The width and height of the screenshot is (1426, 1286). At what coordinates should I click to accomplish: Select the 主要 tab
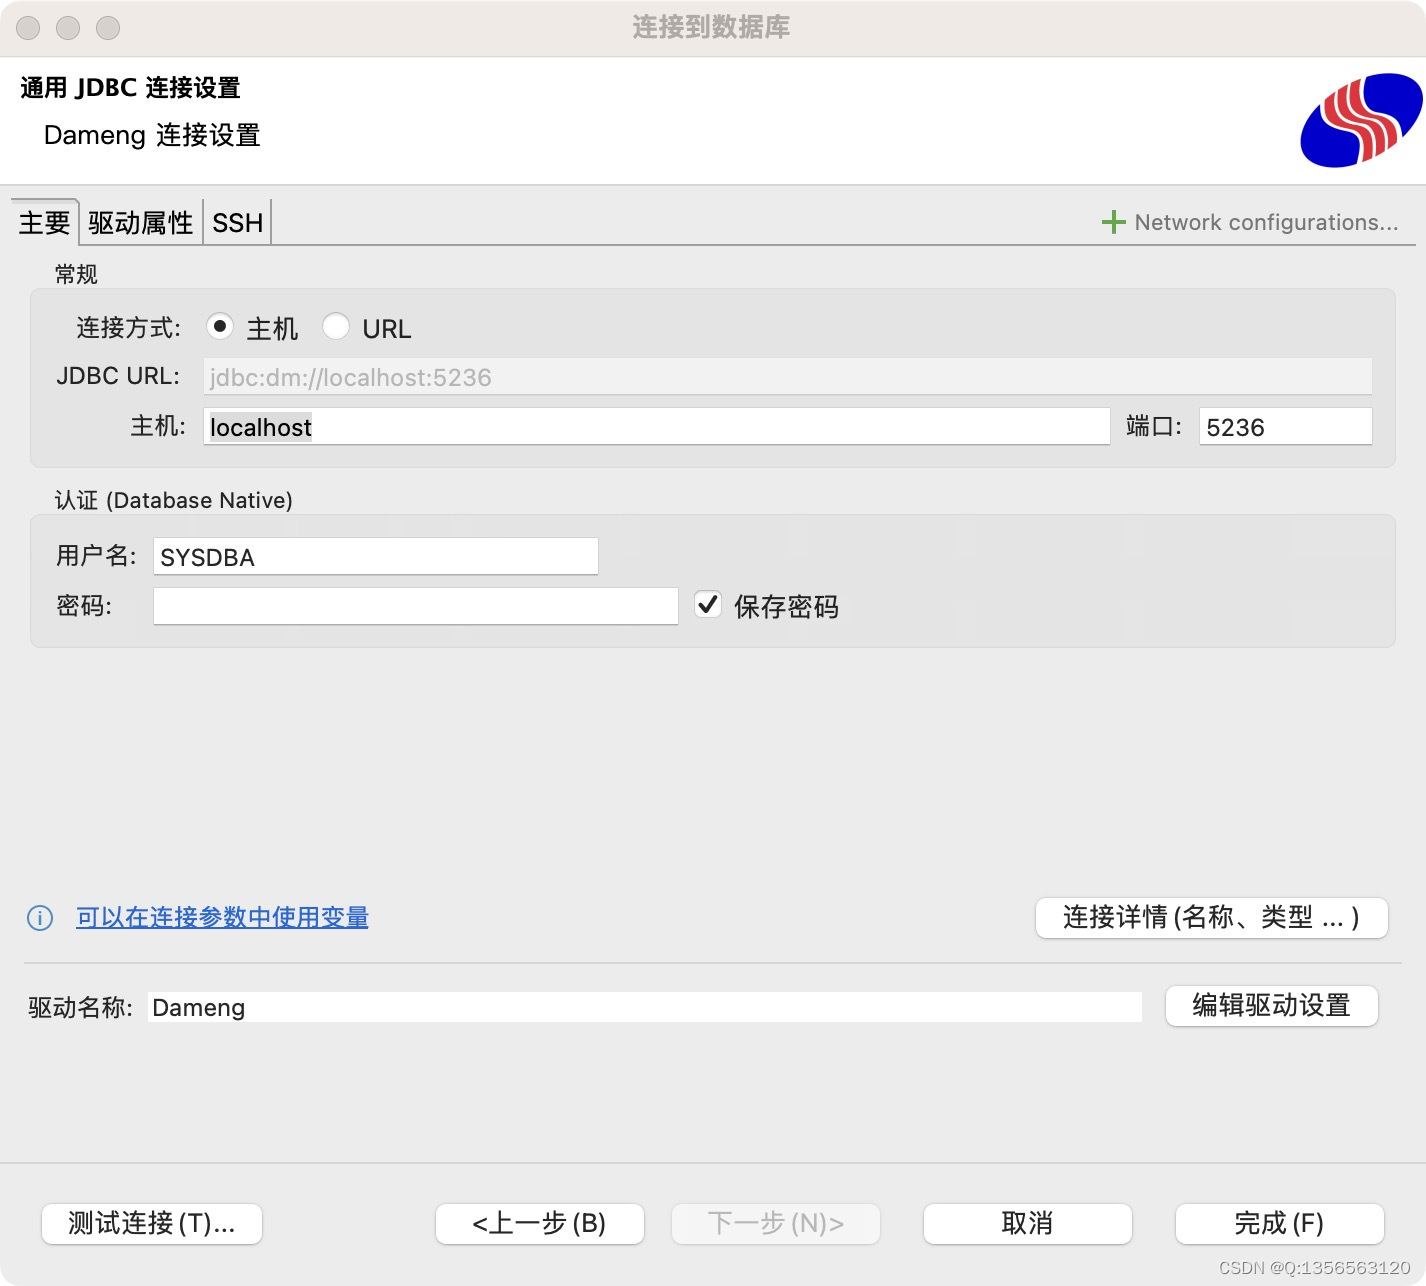click(x=43, y=222)
